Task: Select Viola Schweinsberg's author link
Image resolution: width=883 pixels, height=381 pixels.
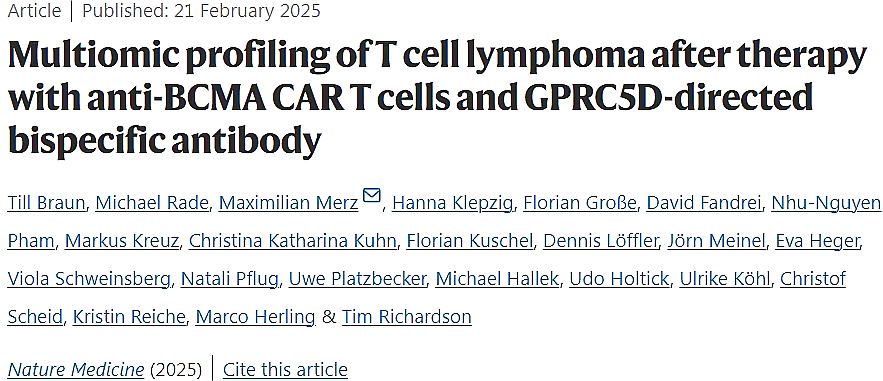Action: point(90,279)
